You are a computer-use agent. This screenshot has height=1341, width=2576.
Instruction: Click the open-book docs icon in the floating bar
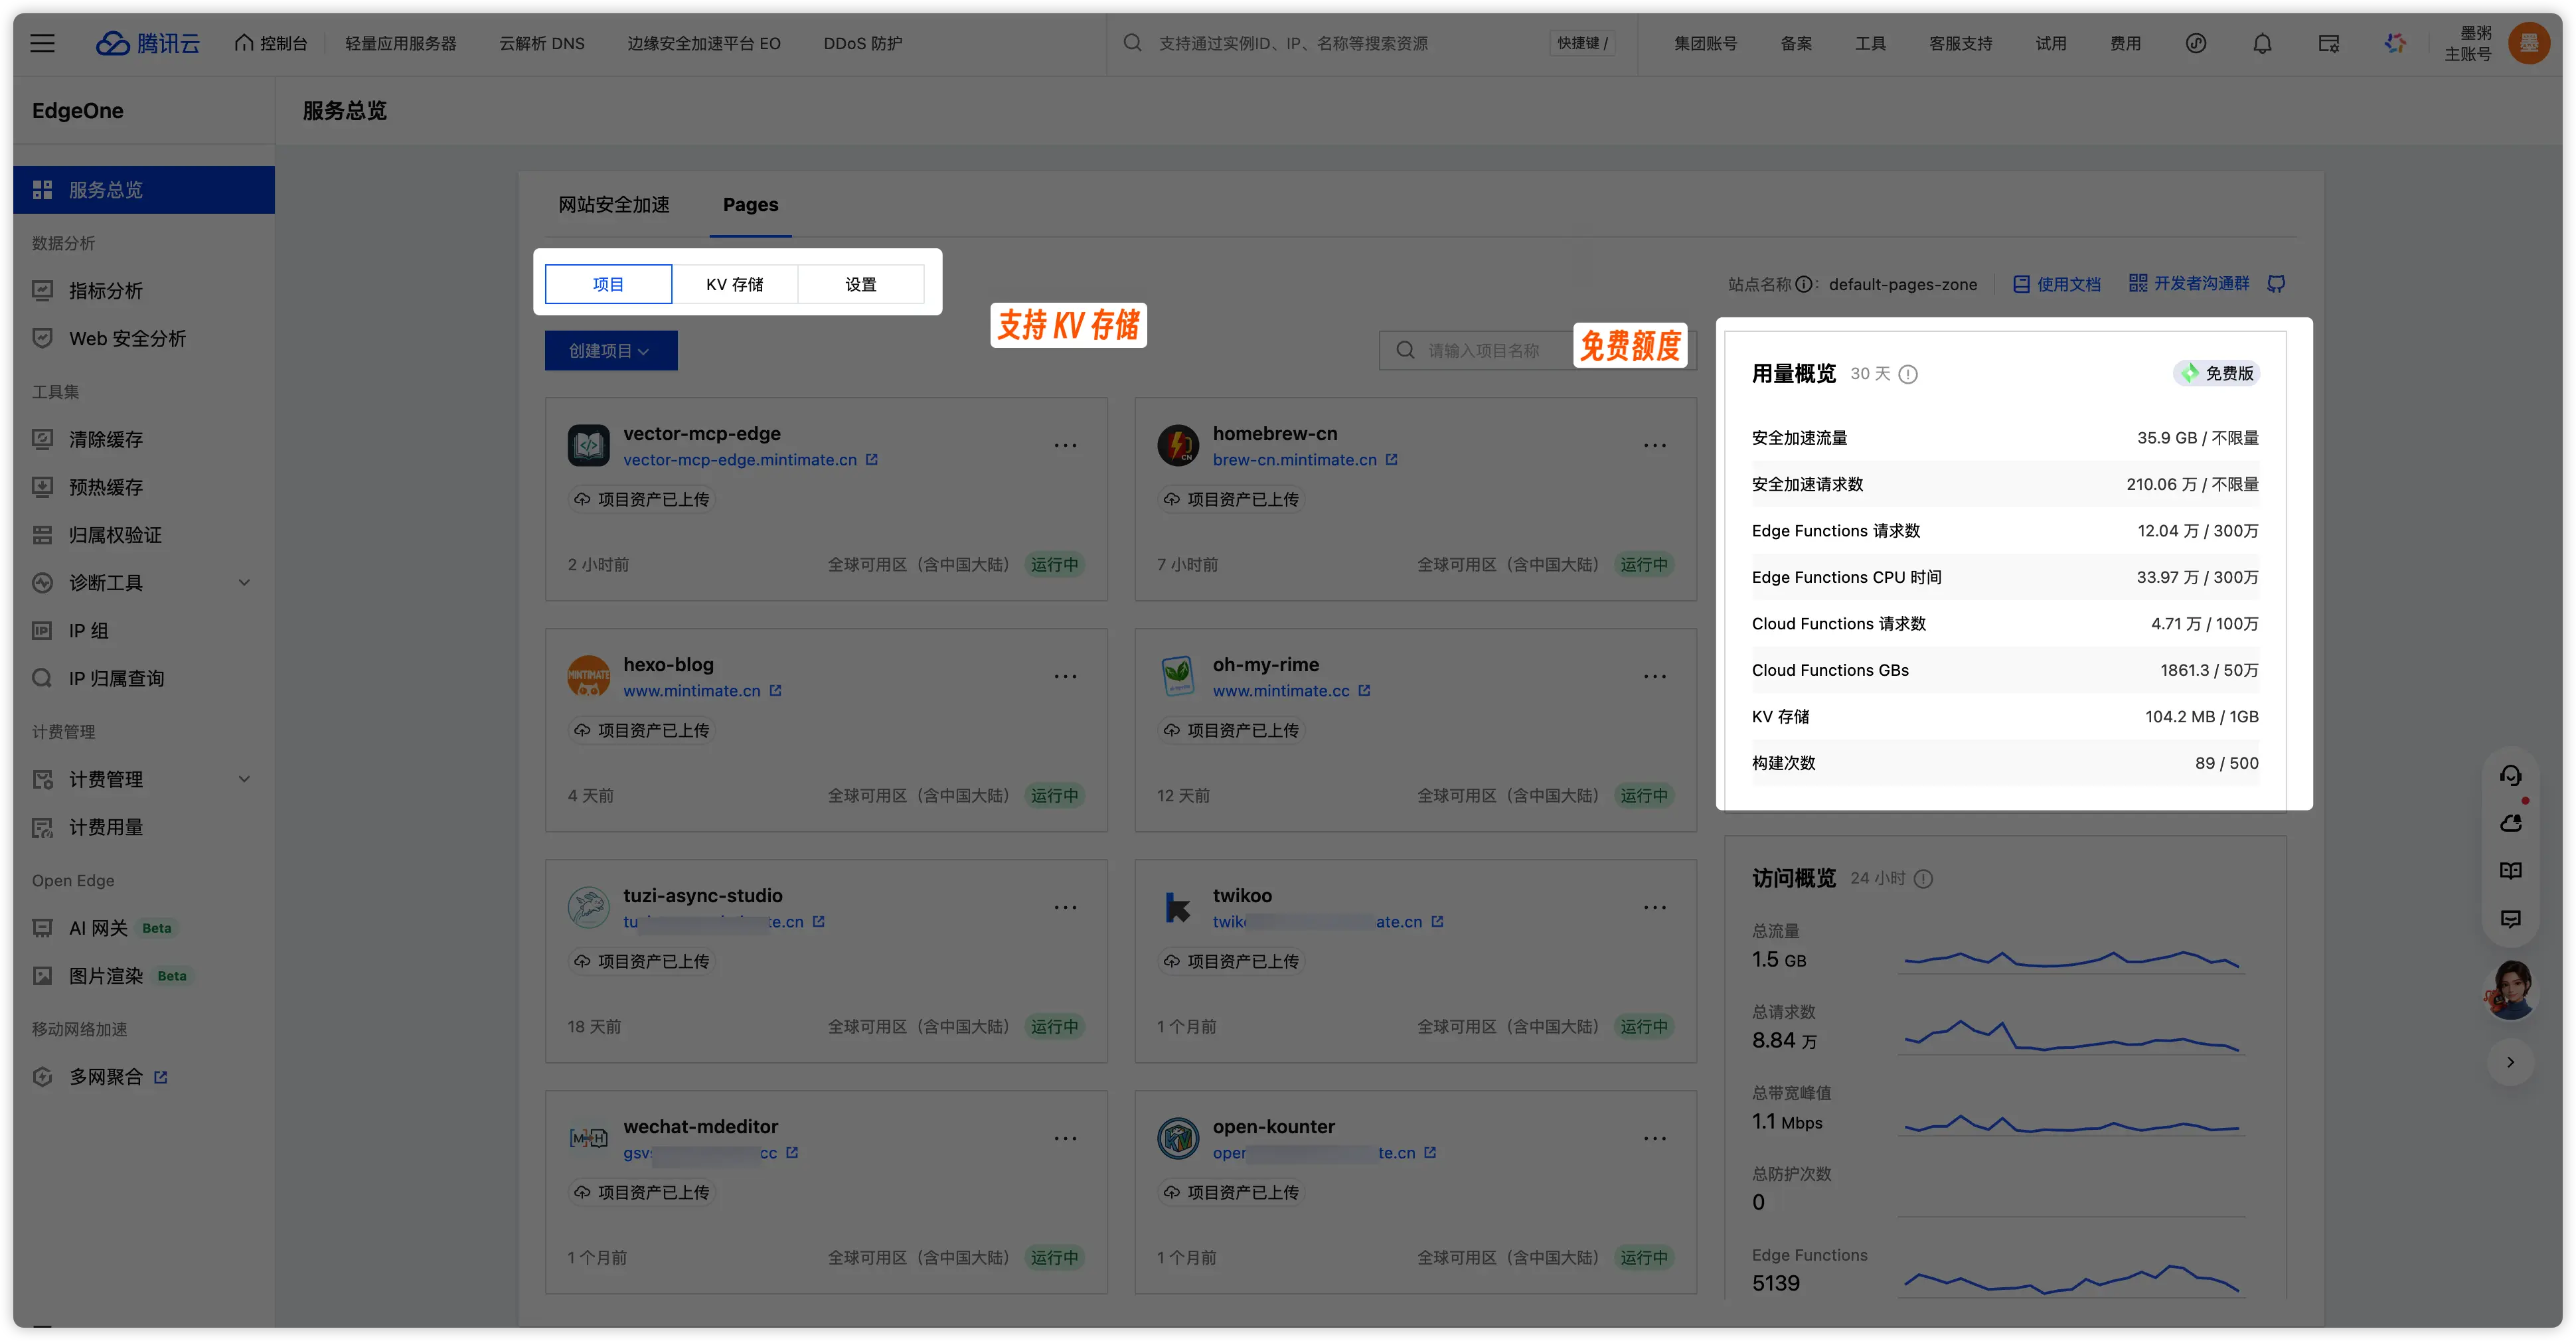(2510, 870)
